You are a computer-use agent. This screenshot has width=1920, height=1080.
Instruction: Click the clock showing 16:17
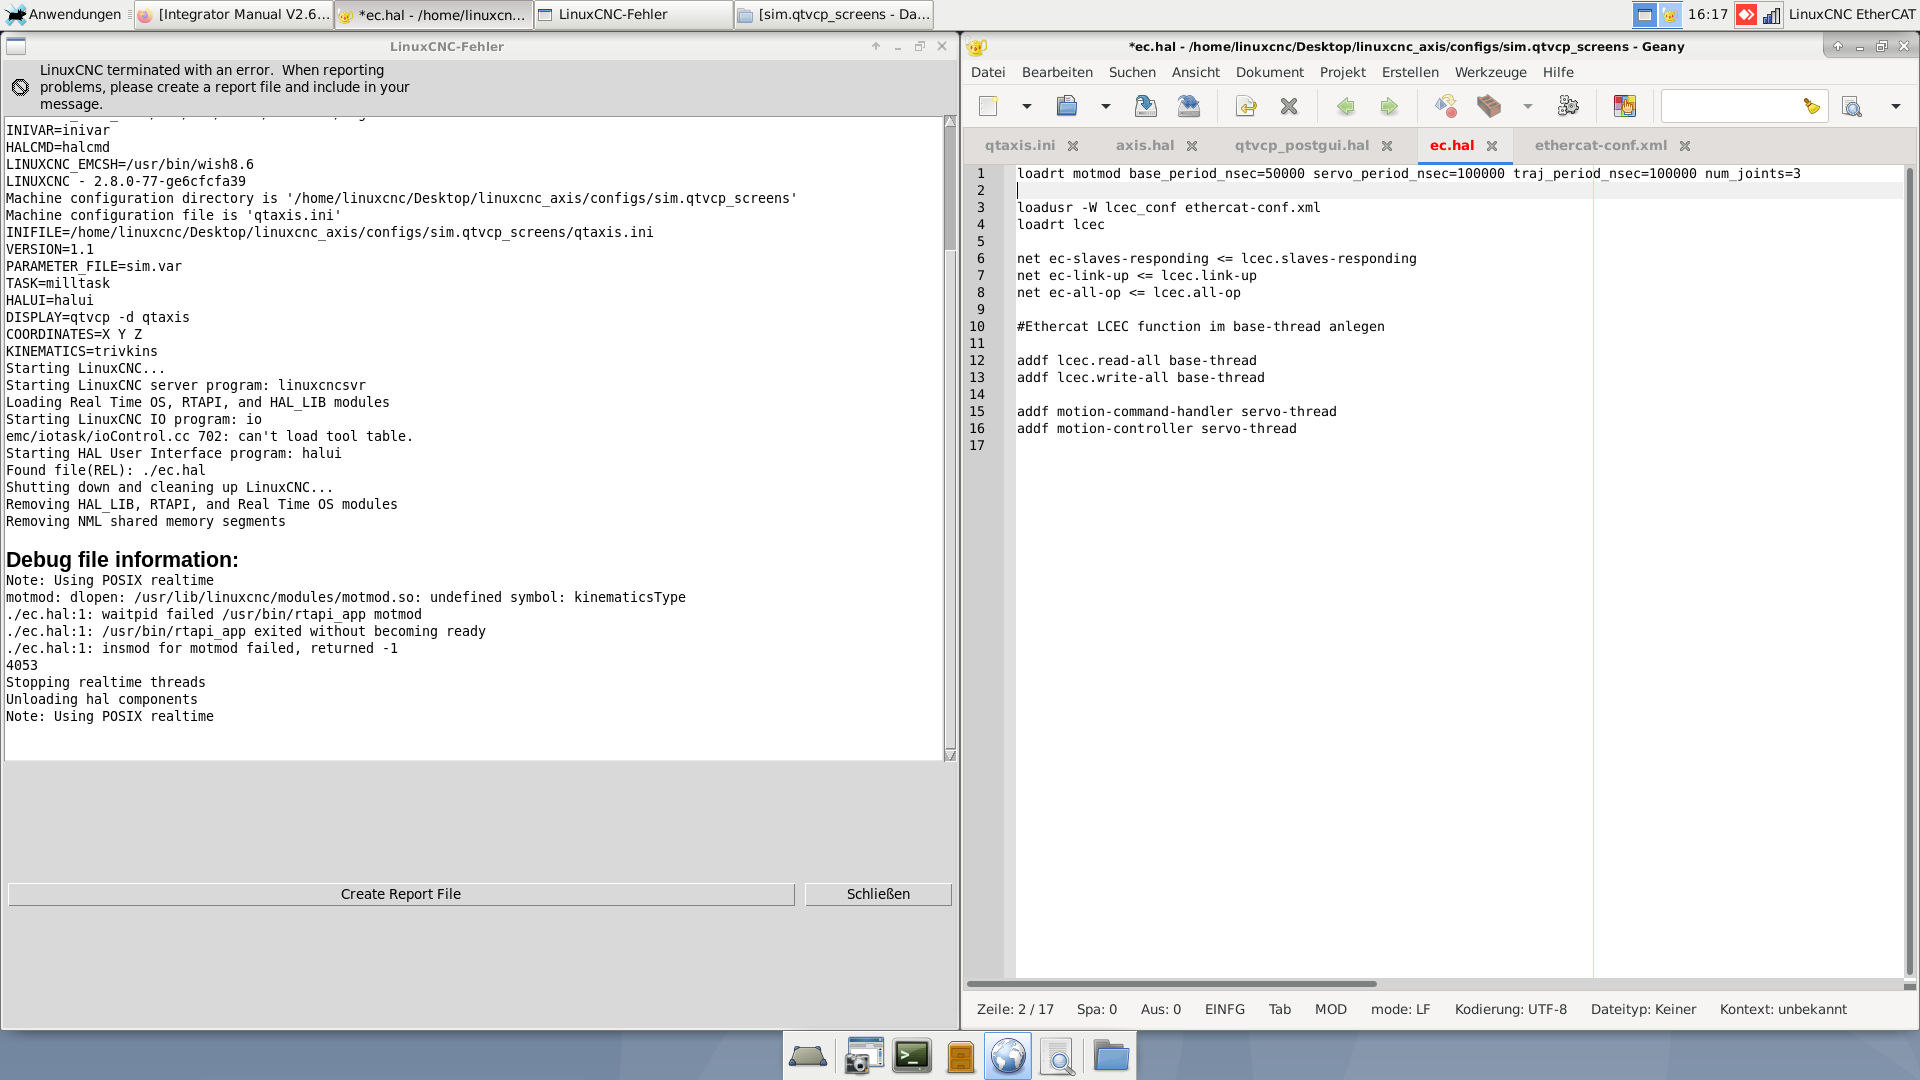point(1708,14)
